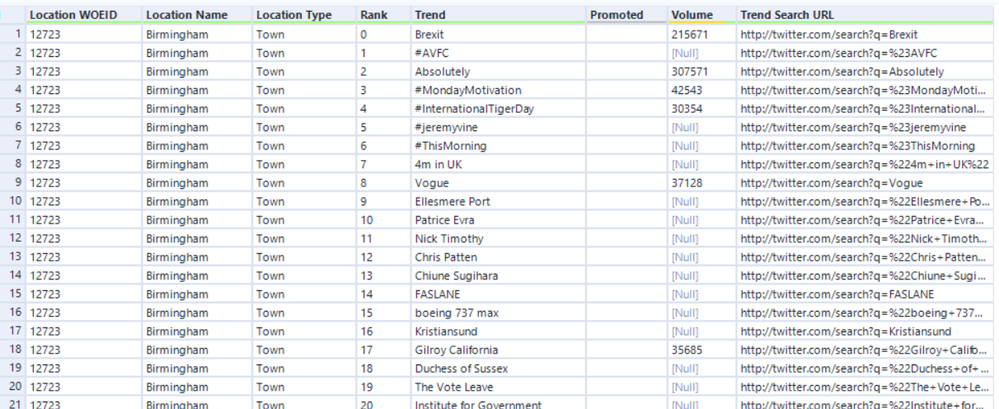Click the Location Type column header
The image size is (999, 409).
tap(304, 15)
